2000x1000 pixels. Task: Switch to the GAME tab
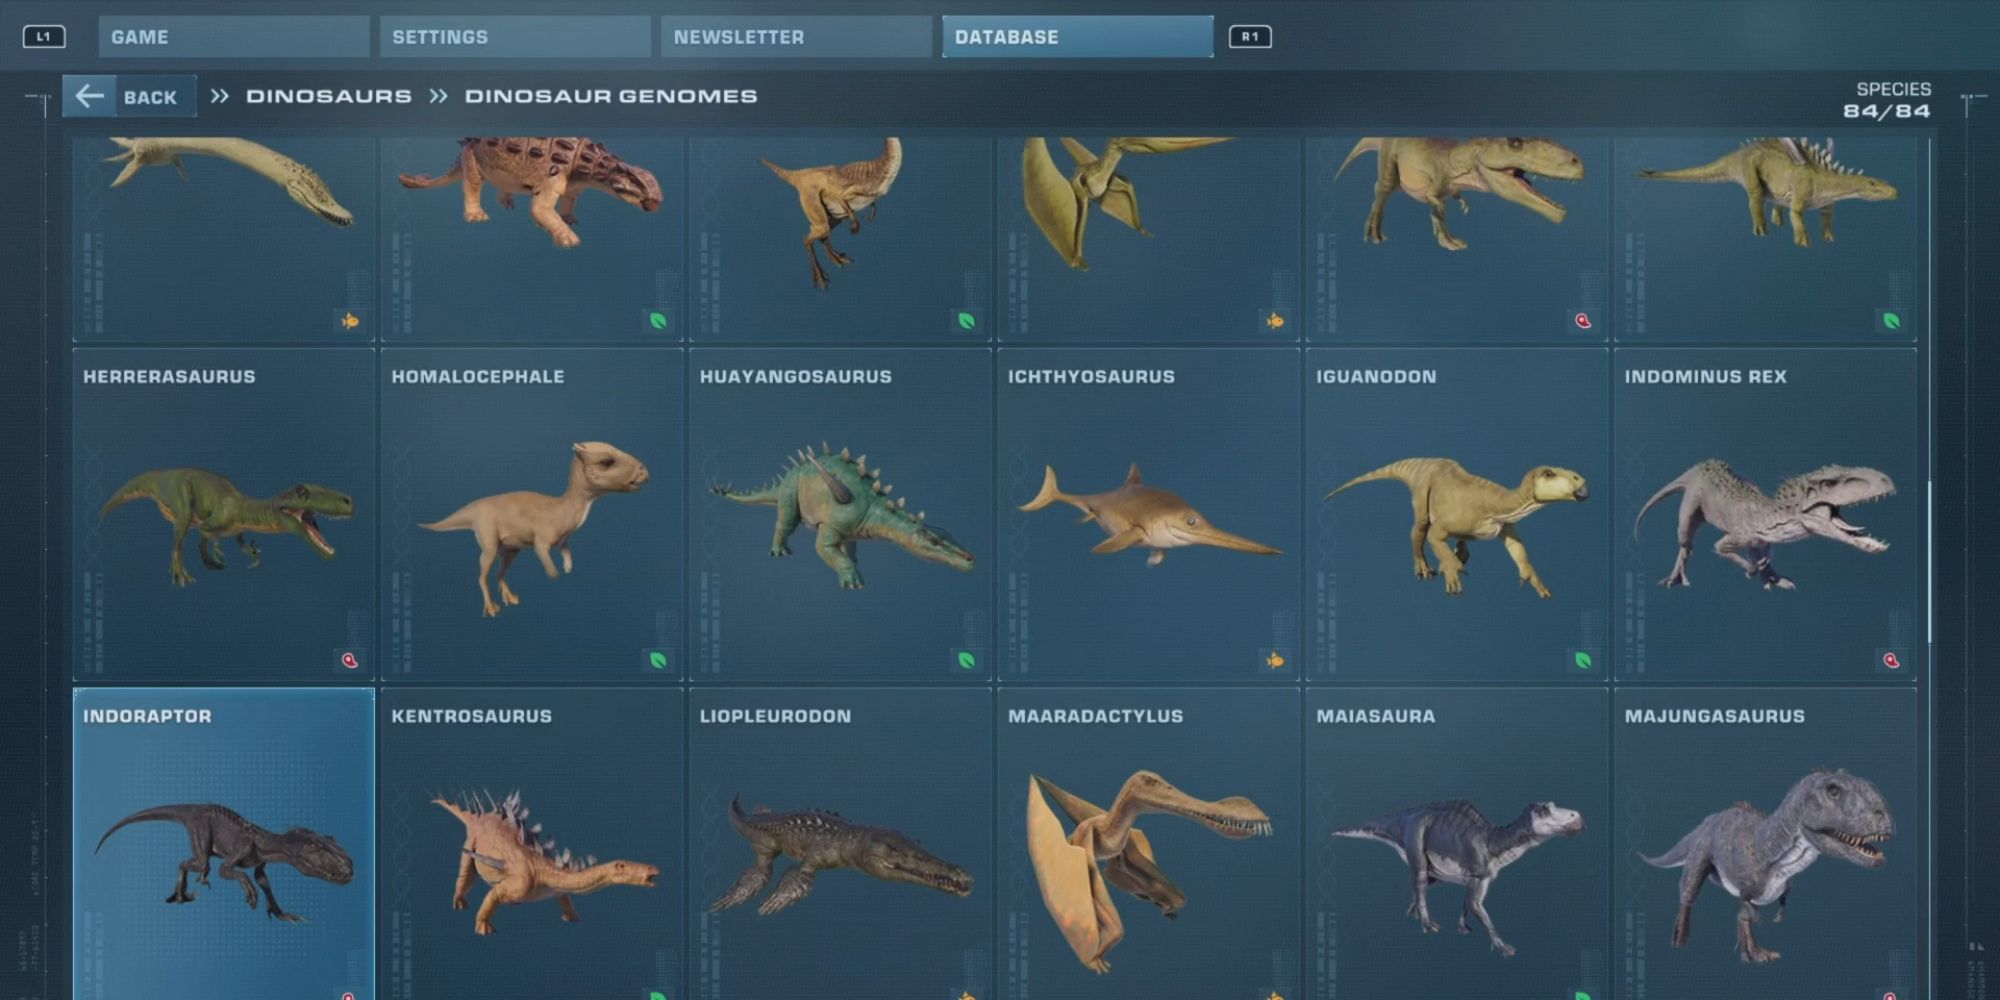coord(234,37)
